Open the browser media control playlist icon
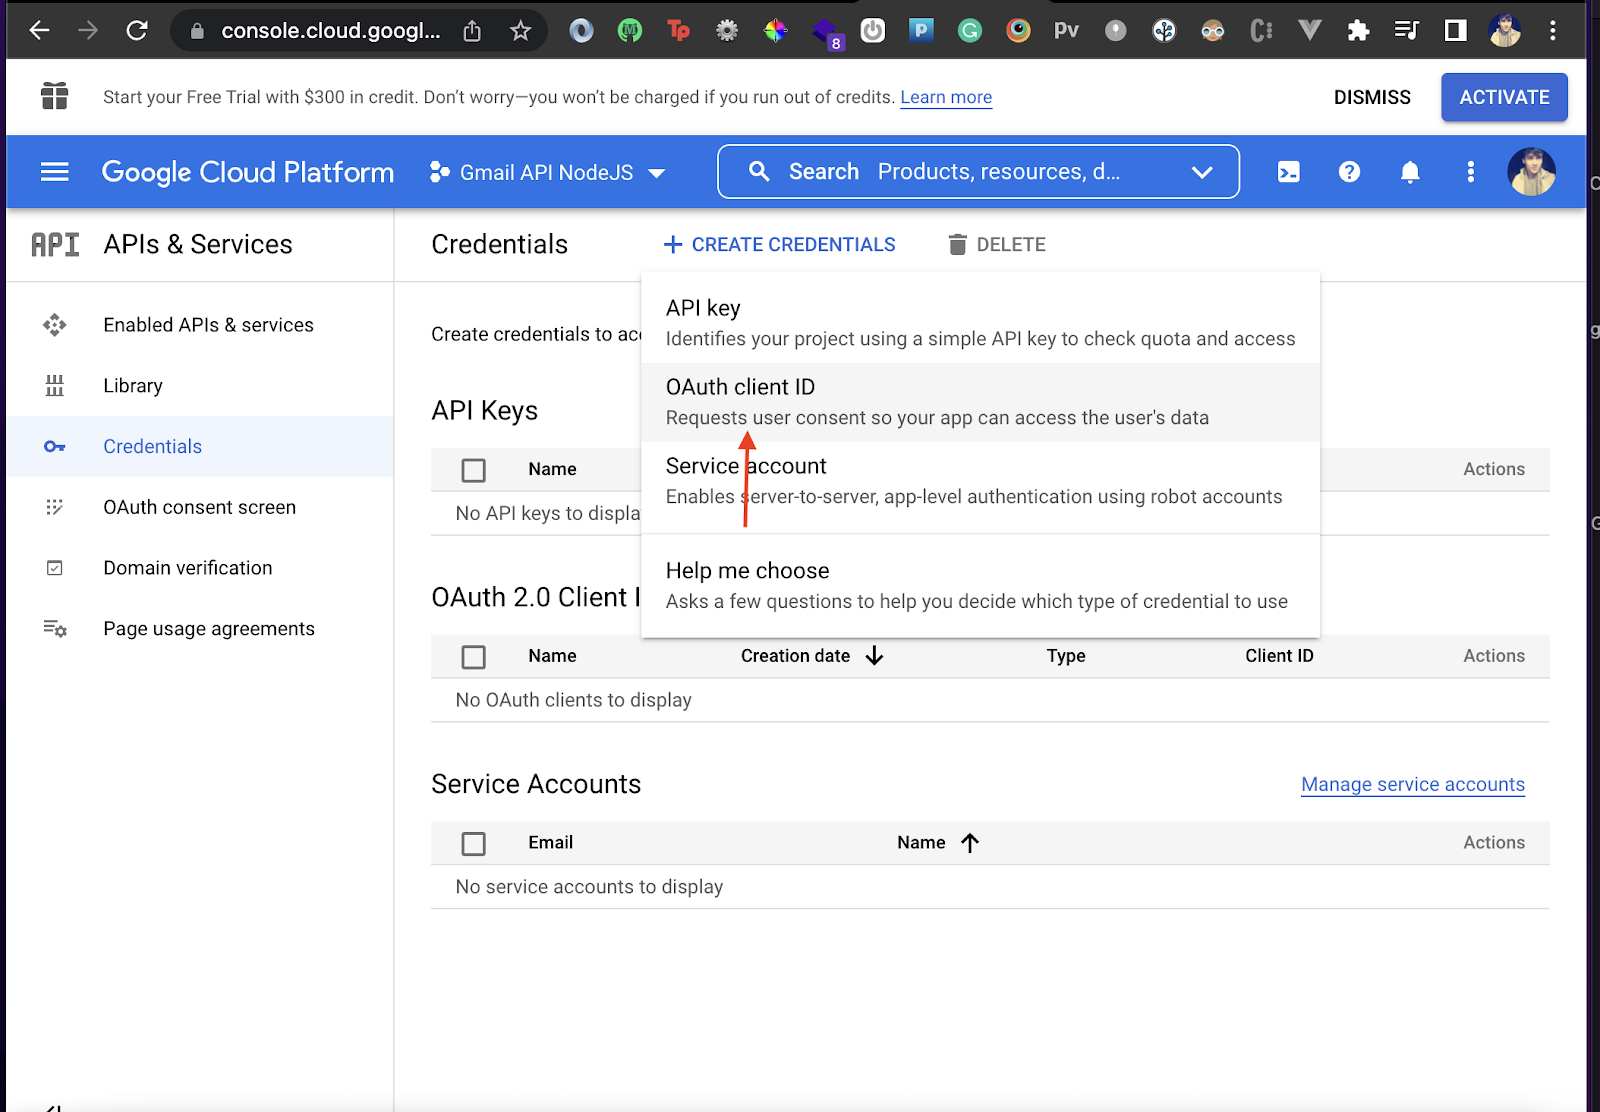The image size is (1600, 1112). click(x=1406, y=31)
